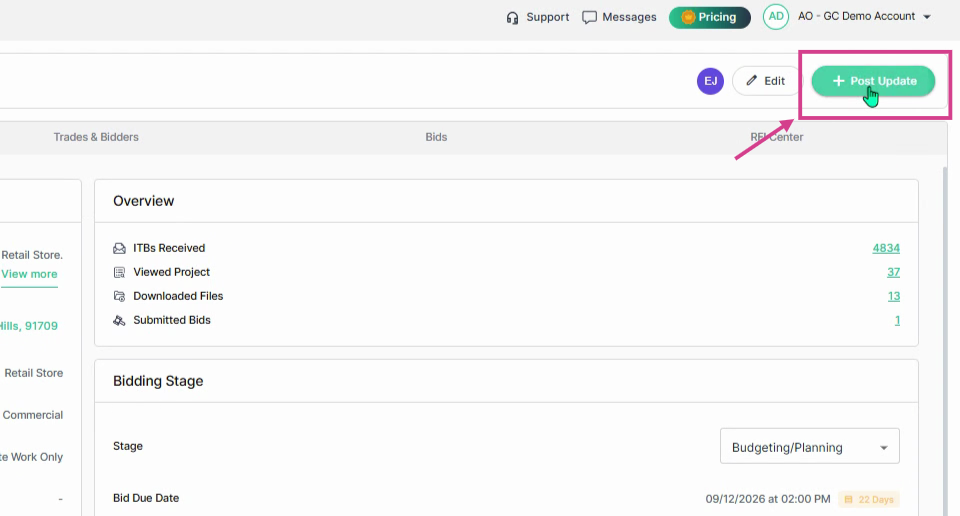Click the Commercial text in the sidebar

click(32, 415)
